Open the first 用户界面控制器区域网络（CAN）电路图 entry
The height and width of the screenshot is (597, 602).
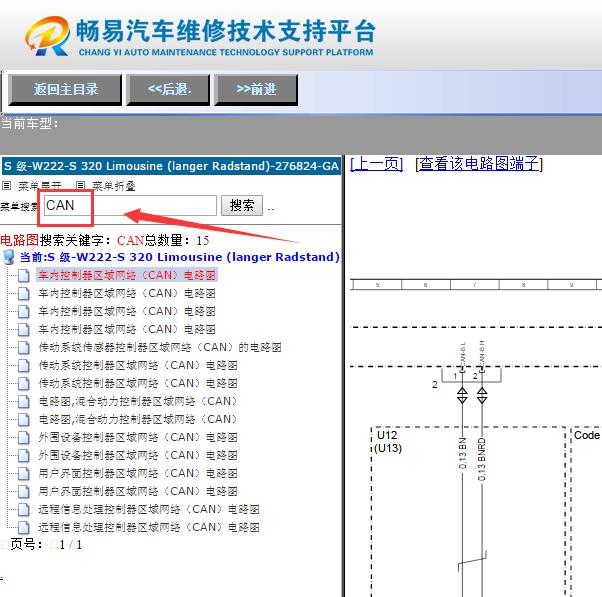[138, 473]
